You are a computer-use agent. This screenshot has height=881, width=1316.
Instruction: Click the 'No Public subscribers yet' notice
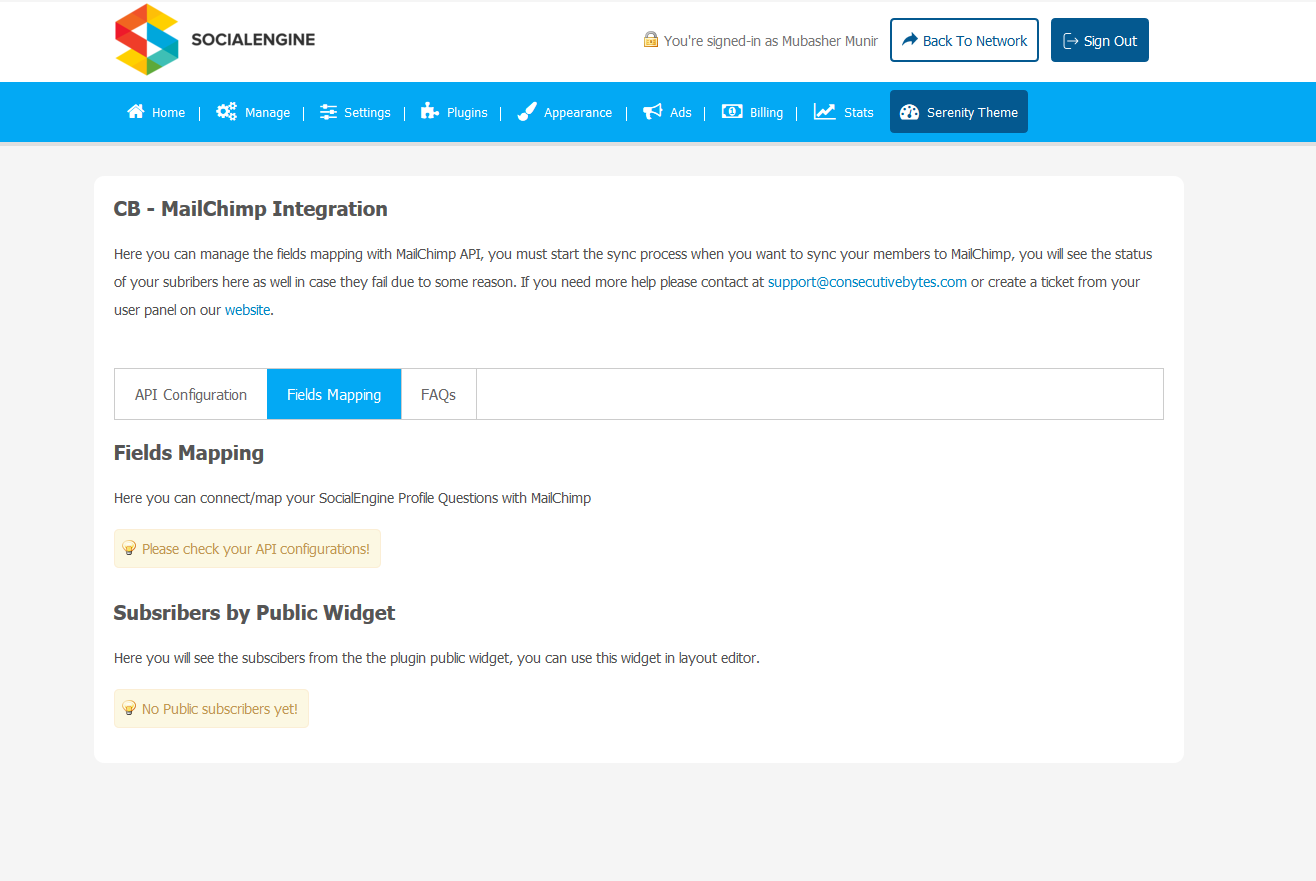pos(211,709)
